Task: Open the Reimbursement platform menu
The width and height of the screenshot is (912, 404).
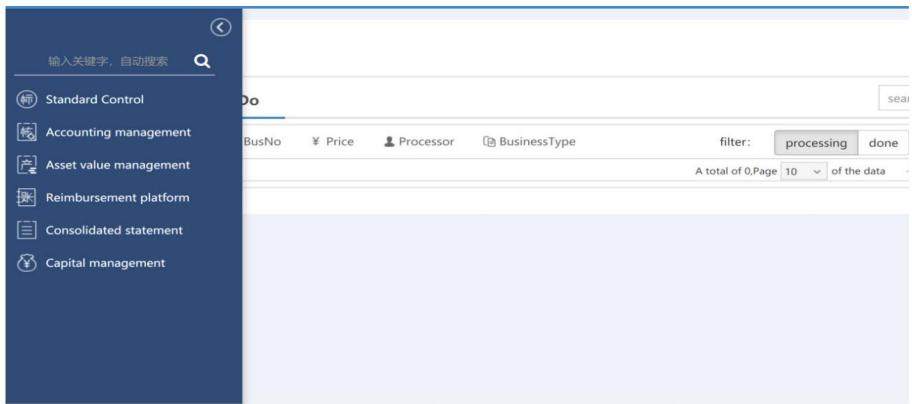Action: (x=117, y=198)
